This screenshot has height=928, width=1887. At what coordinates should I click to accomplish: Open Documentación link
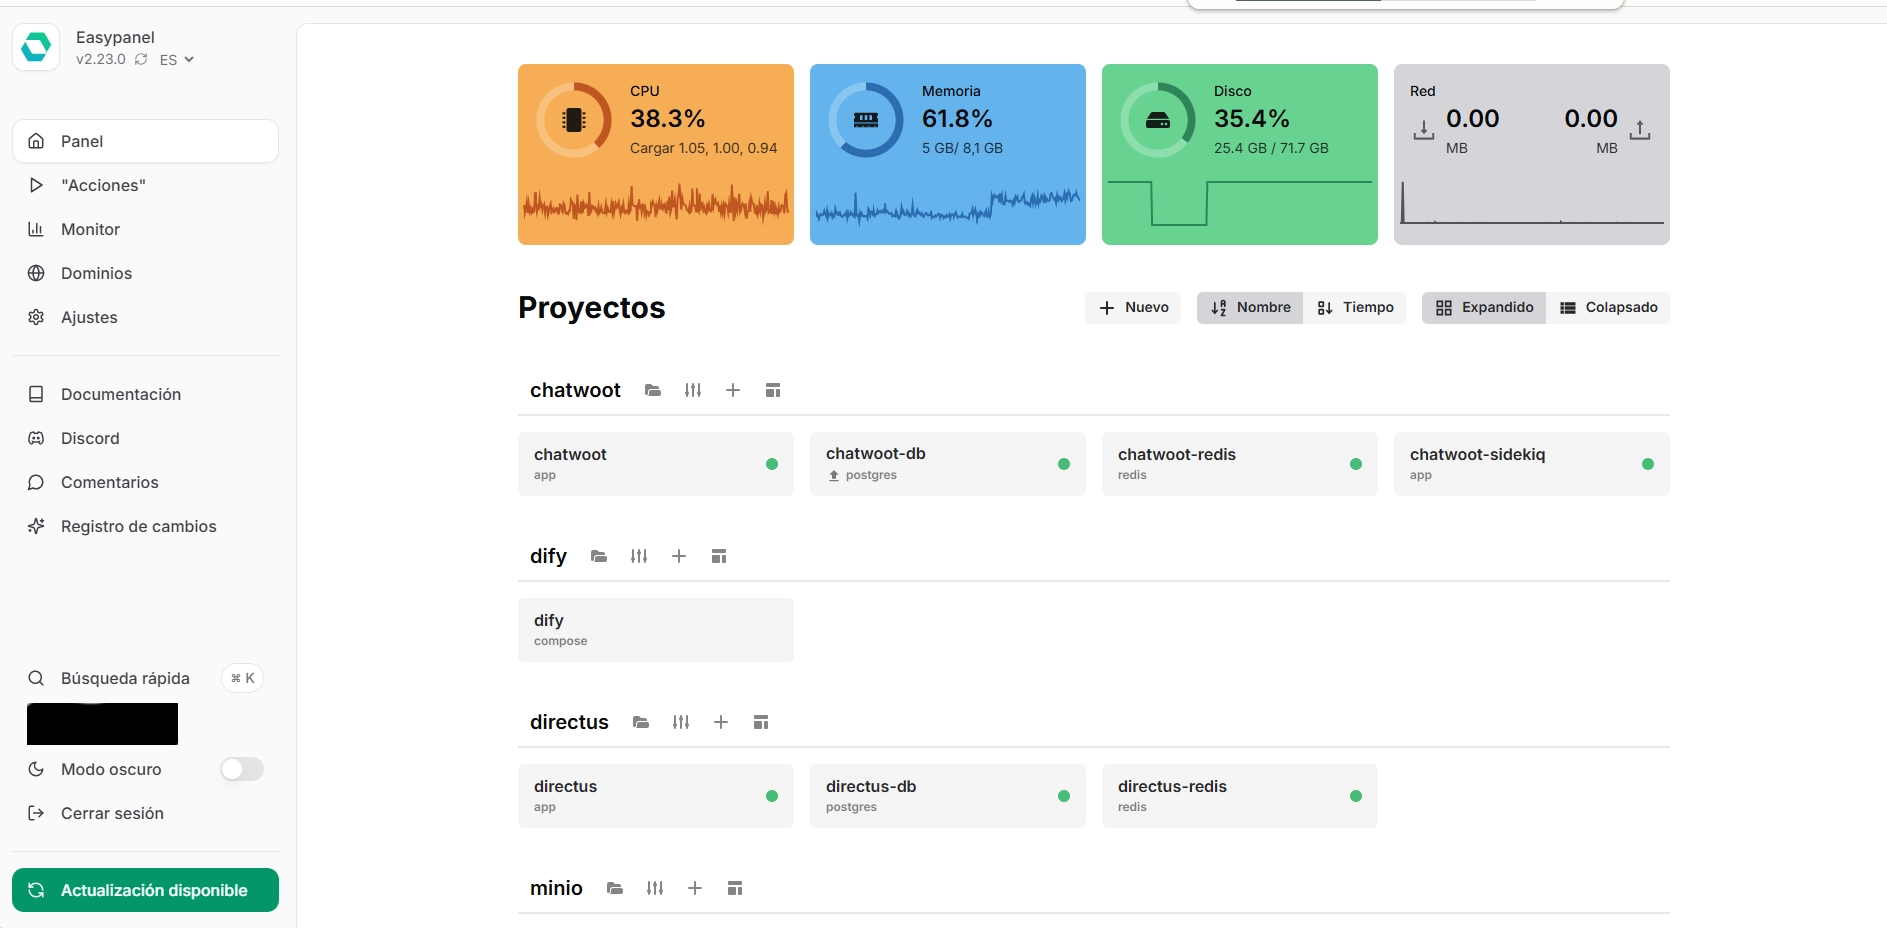[x=145, y=394]
